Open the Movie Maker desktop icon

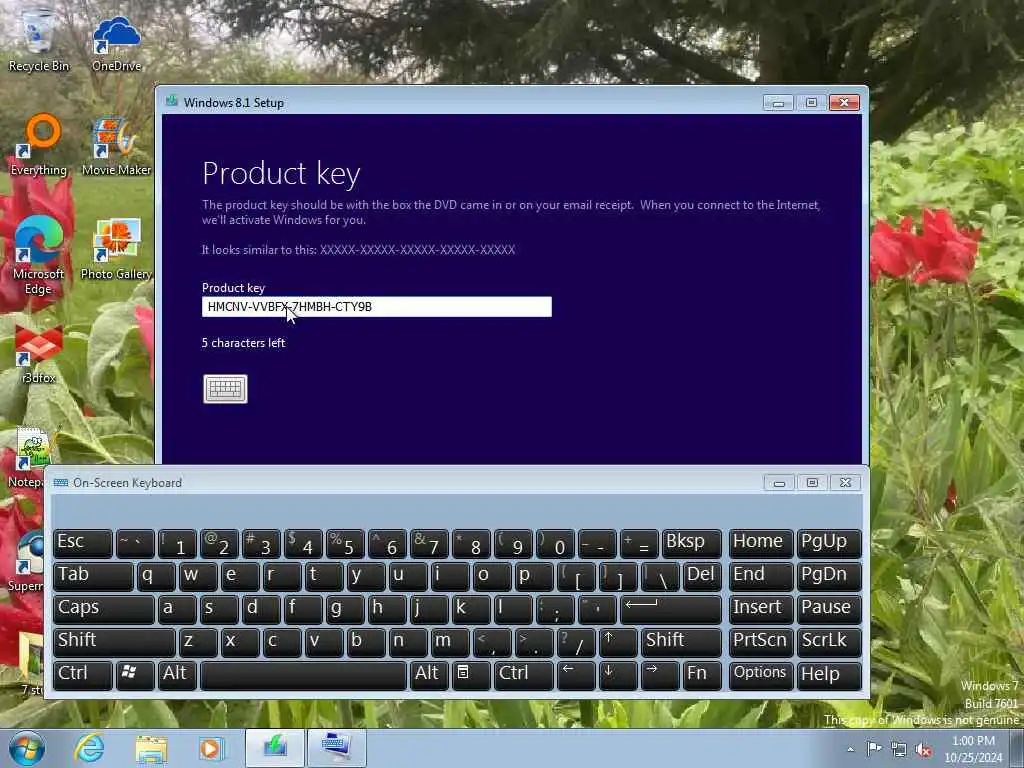click(x=116, y=146)
